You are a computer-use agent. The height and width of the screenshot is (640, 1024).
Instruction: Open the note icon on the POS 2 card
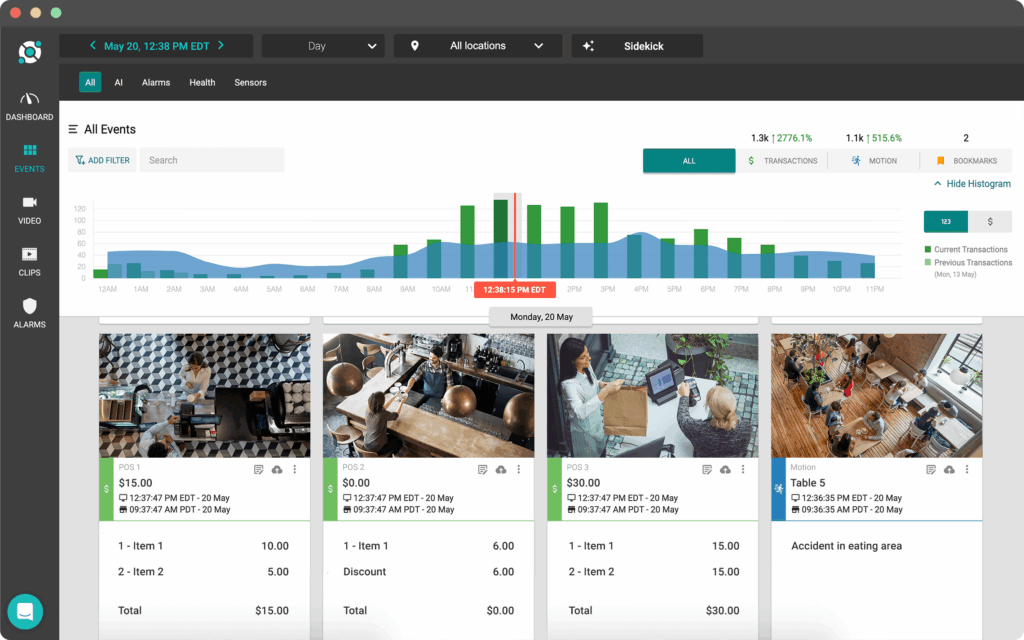481,468
